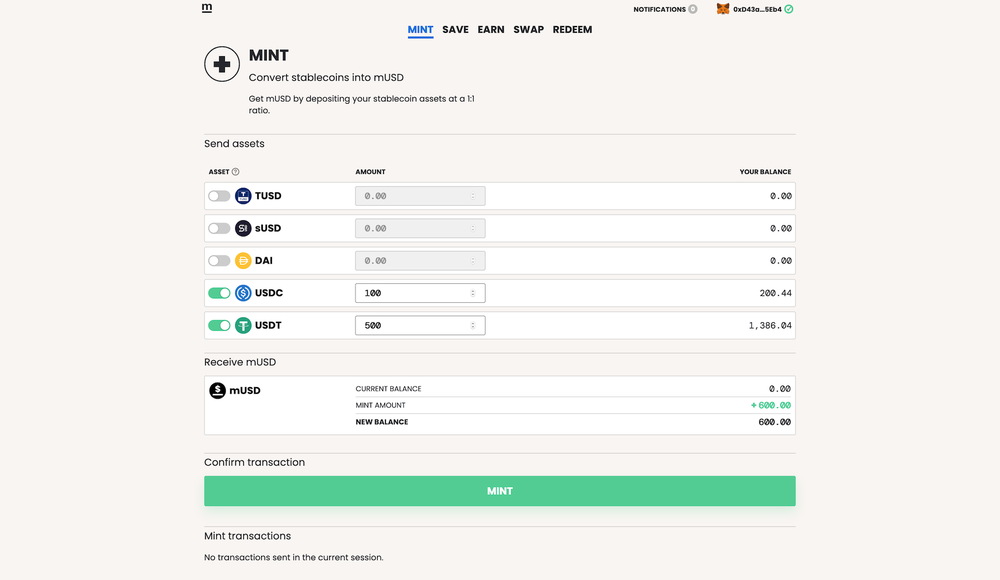Click the DAI amount stepper arrows

473,260
